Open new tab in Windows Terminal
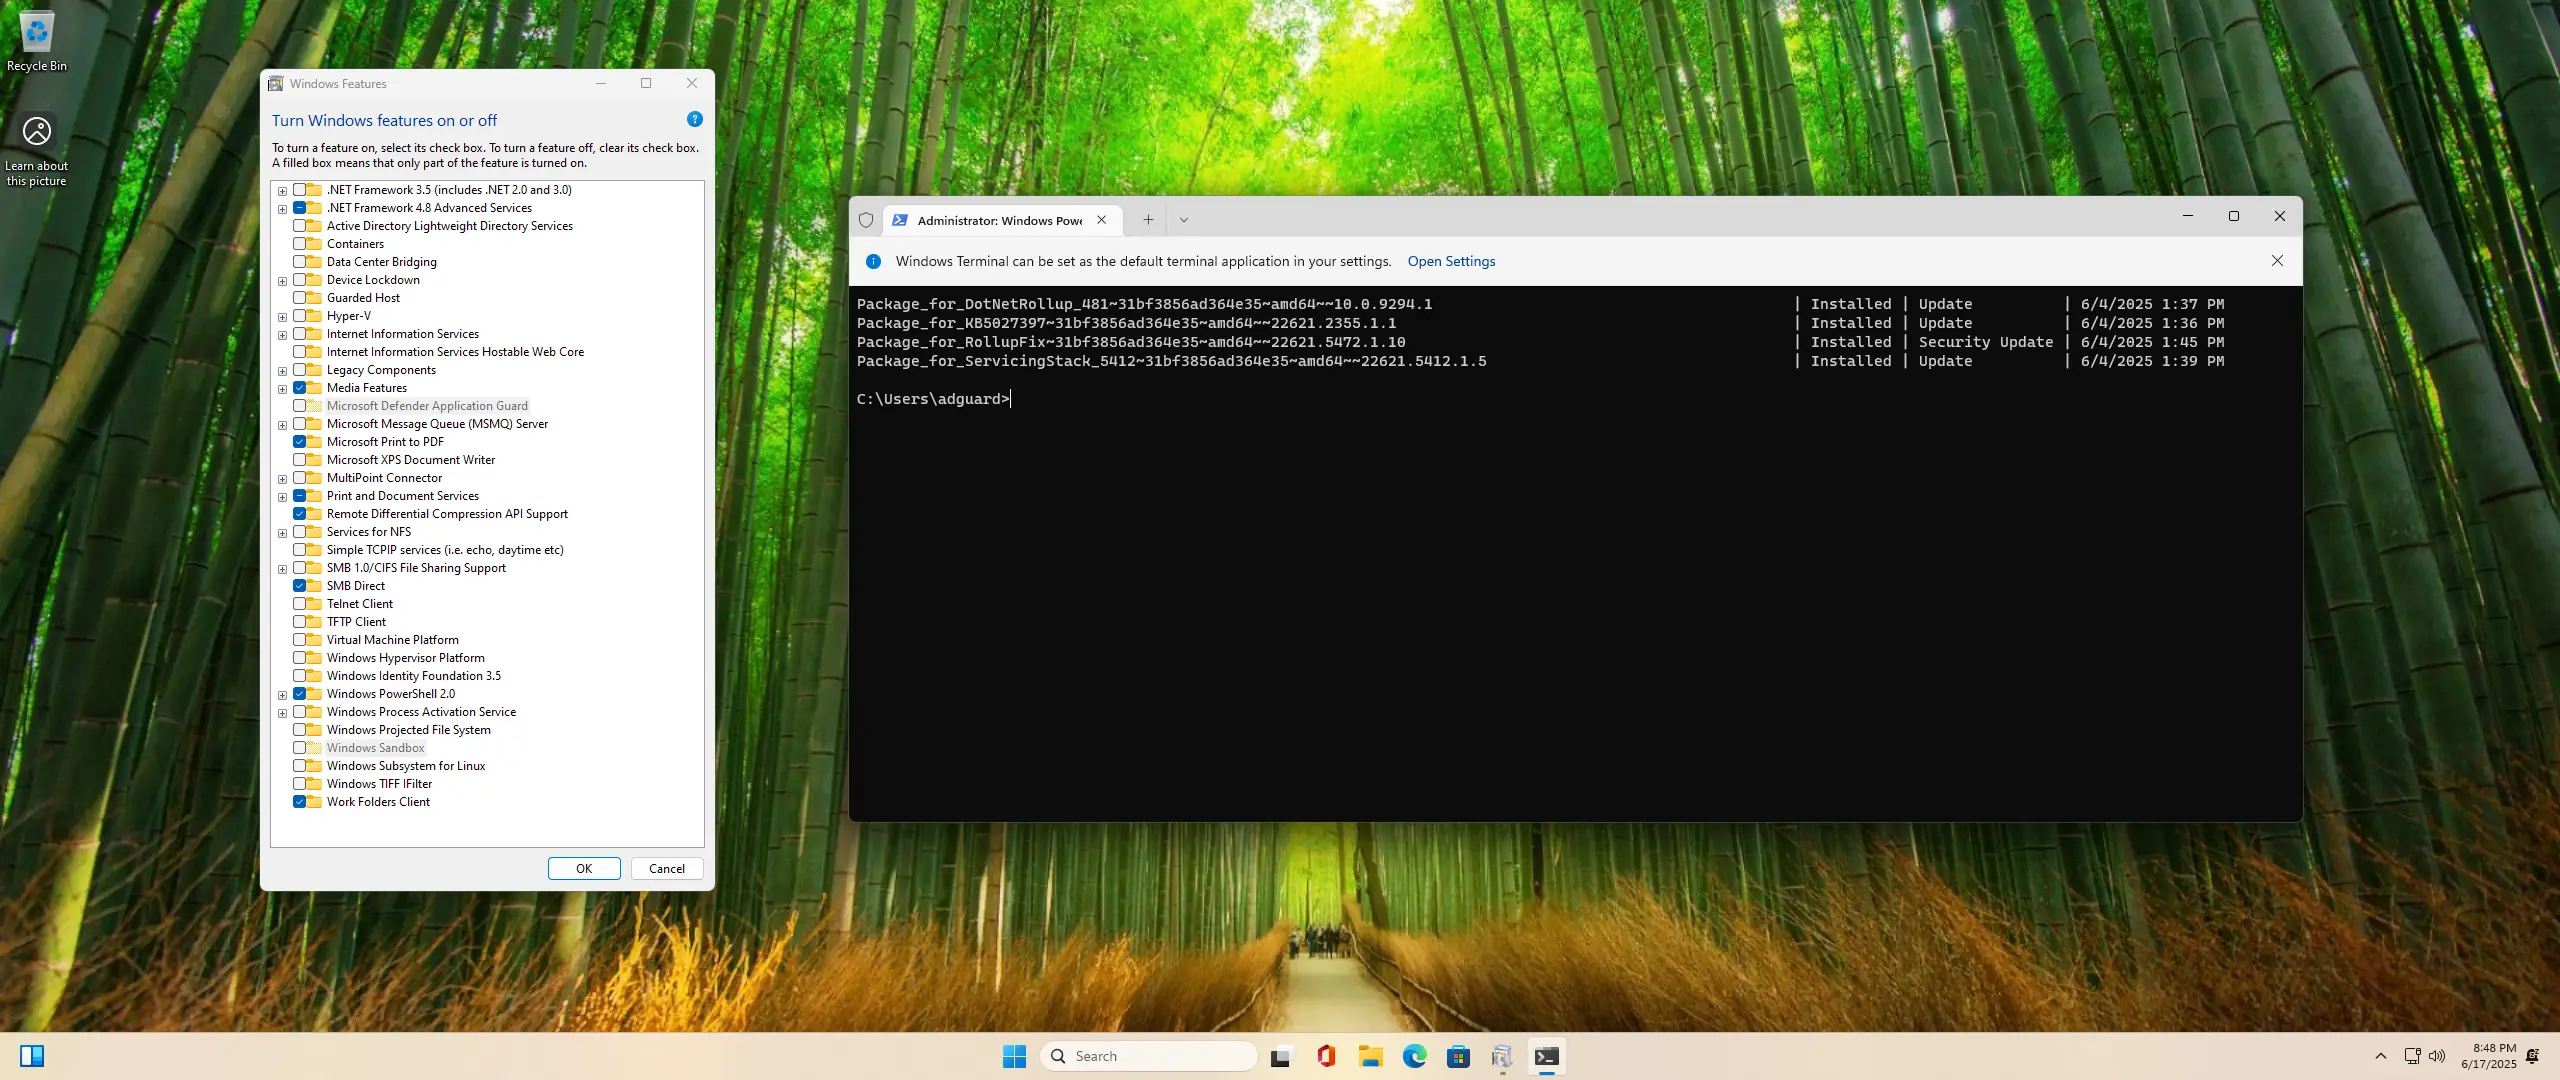 pyautogui.click(x=1148, y=220)
